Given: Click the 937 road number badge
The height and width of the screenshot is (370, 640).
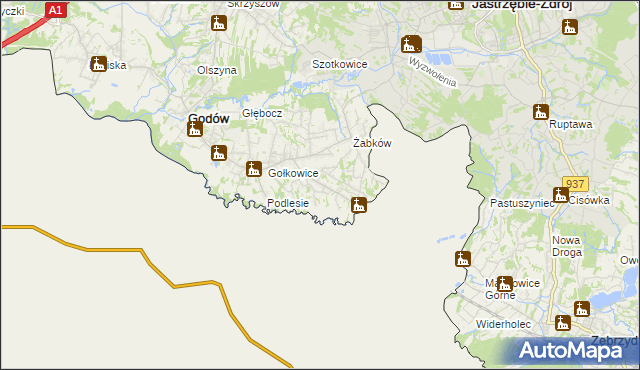Looking at the screenshot, I should pyautogui.click(x=575, y=184).
